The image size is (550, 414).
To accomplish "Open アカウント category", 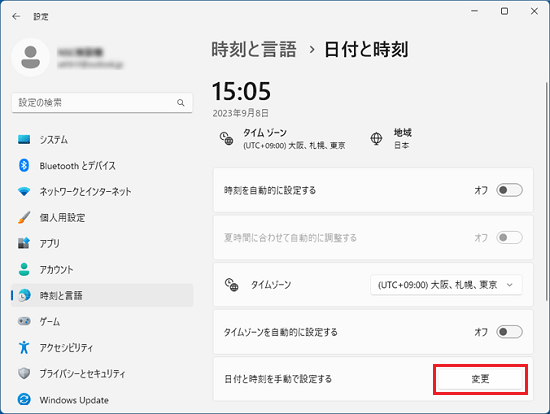I will tap(102, 269).
